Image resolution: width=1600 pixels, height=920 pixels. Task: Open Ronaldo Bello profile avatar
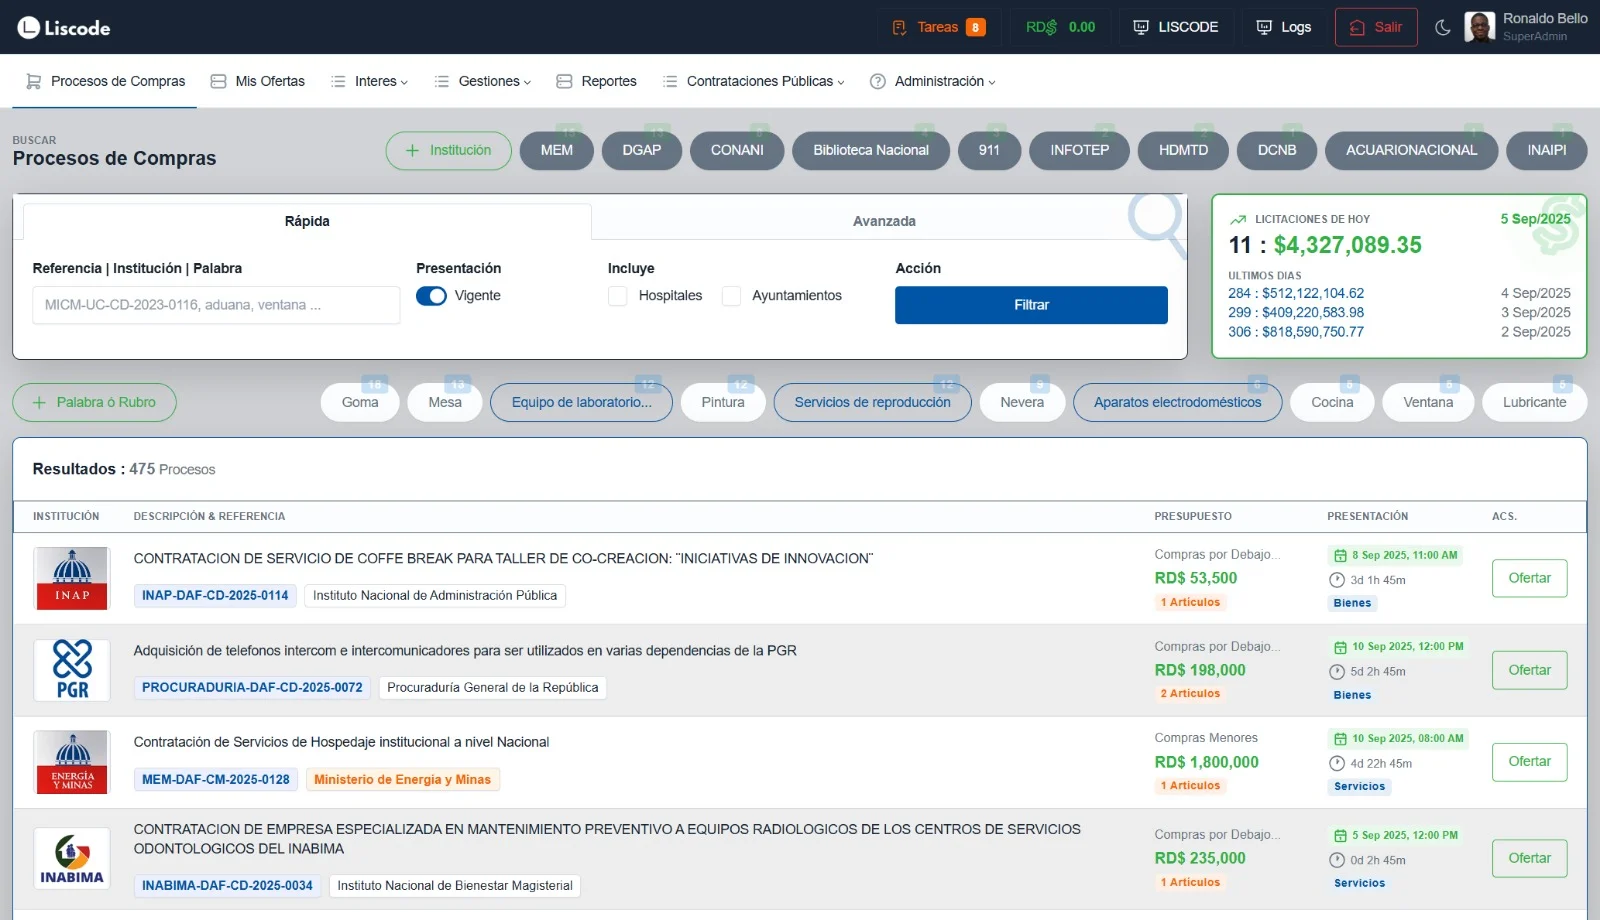point(1479,27)
